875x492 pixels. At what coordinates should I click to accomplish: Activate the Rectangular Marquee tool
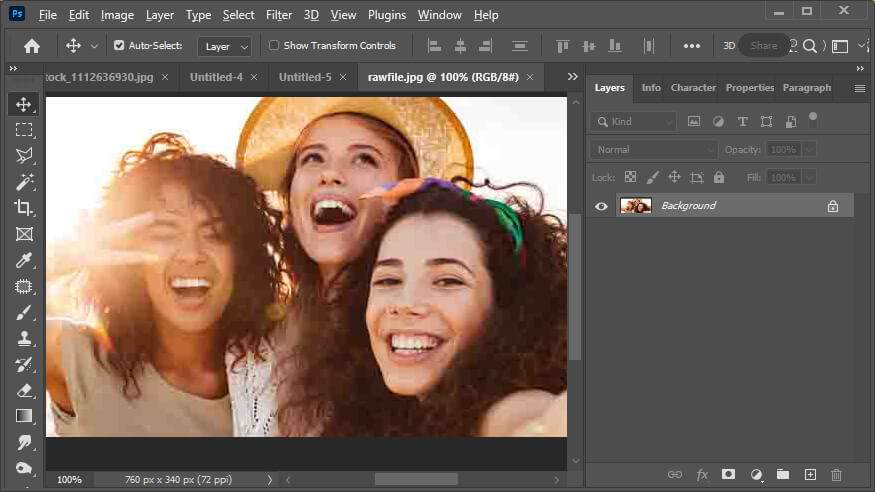tap(23, 130)
